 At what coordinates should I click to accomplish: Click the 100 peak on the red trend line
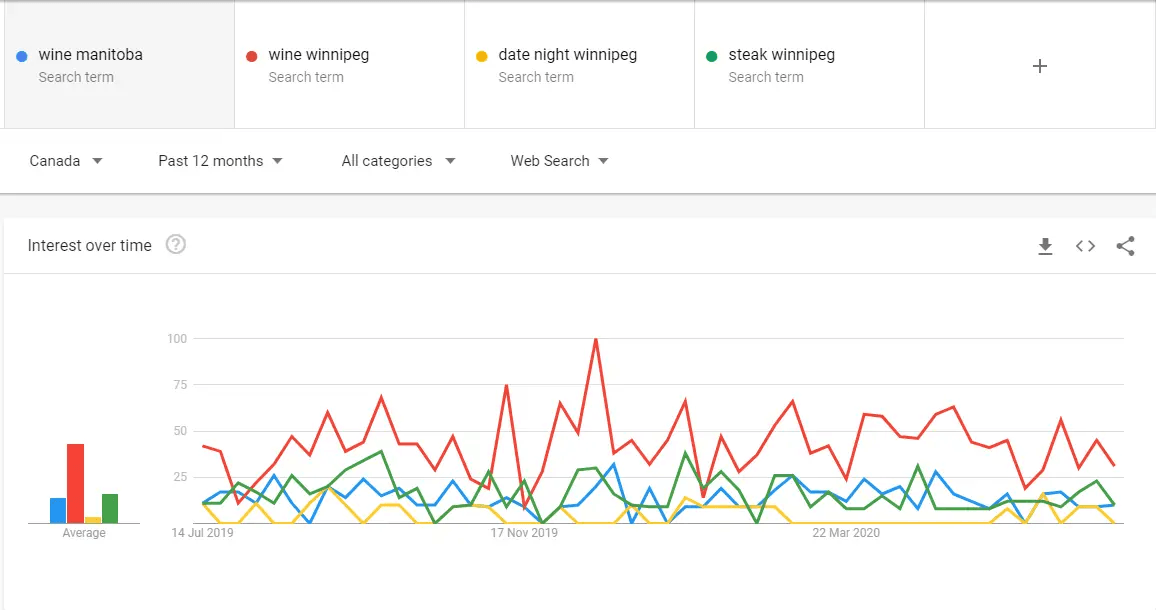tap(594, 340)
